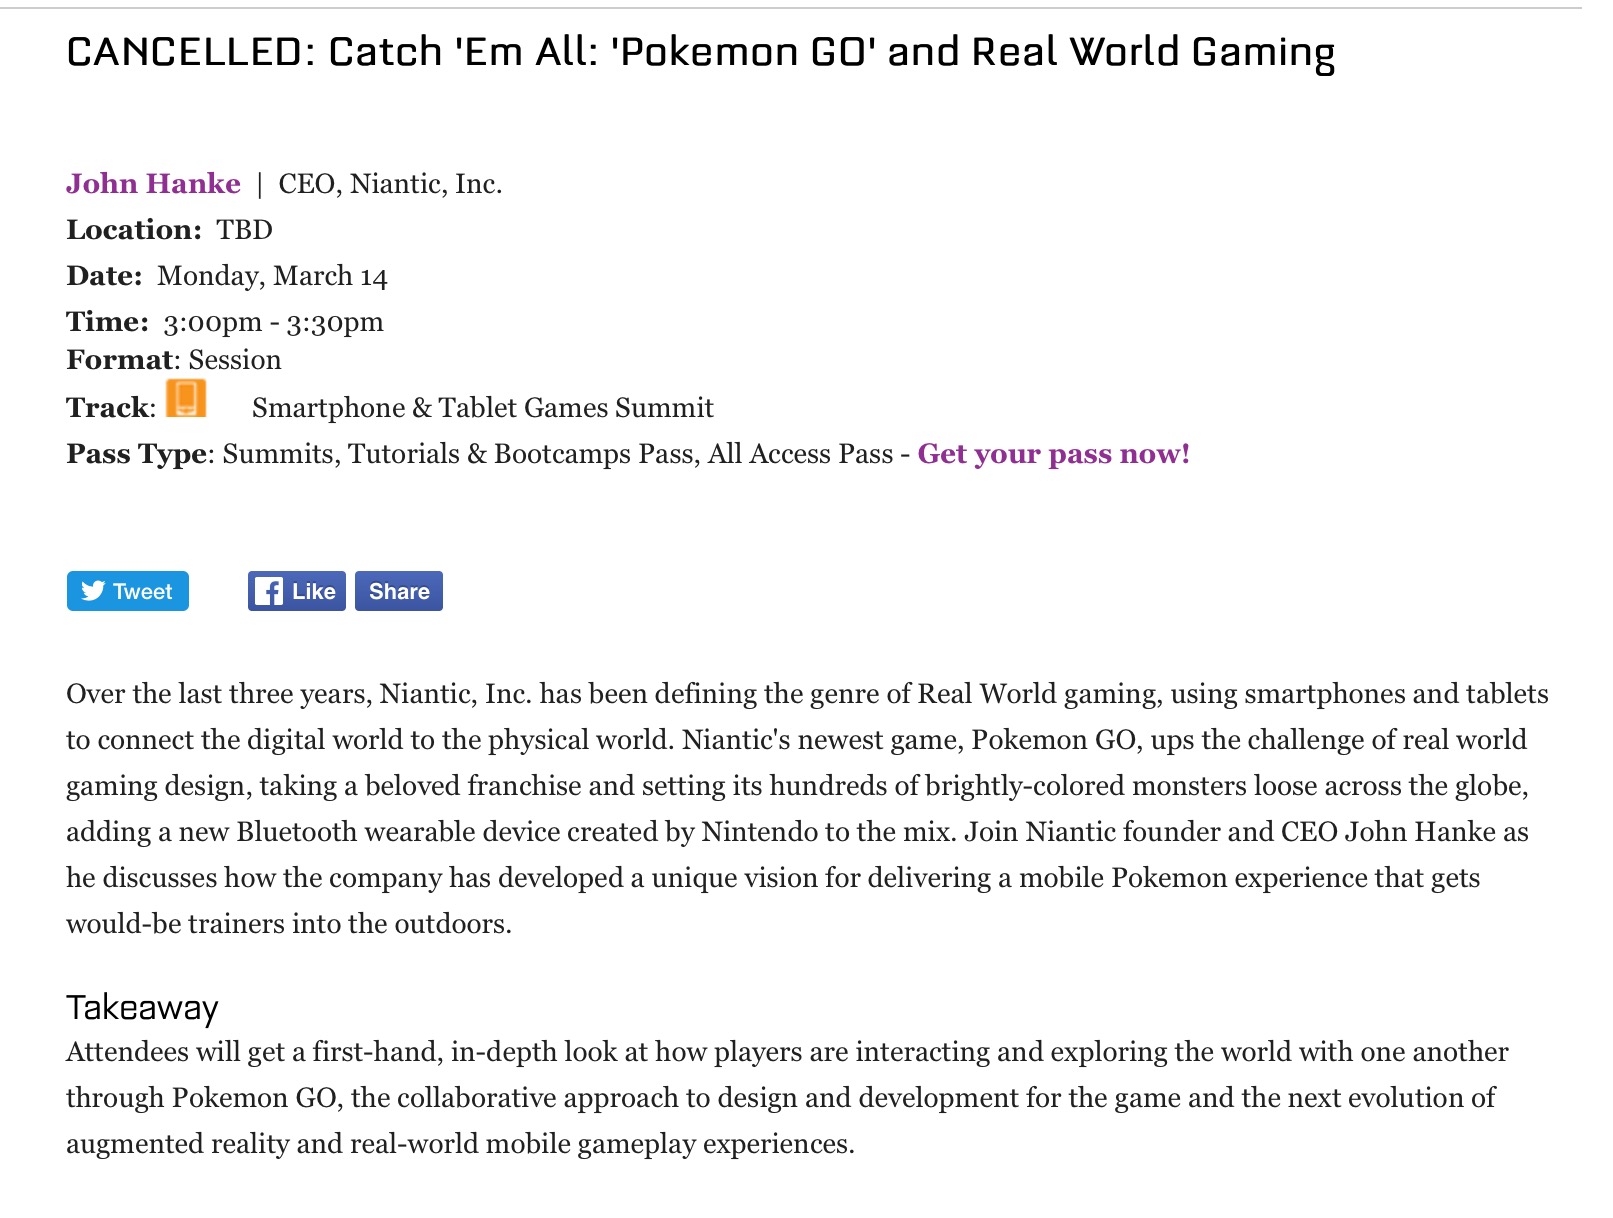Screen dimensions: 1613x1218
Task: Click the 'Get your pass now!' link
Action: (x=1054, y=454)
